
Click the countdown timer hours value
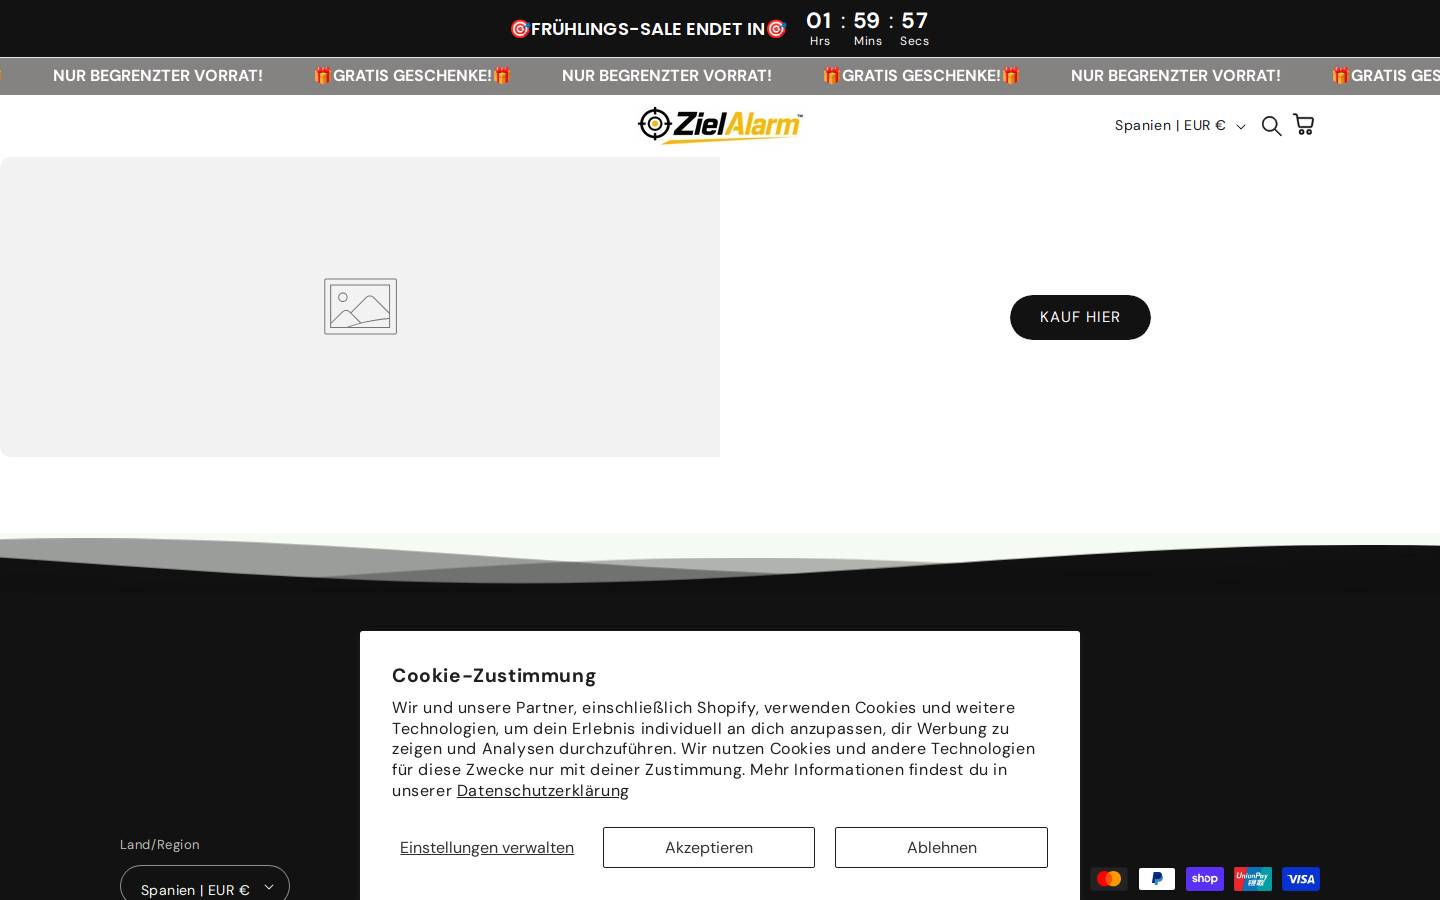click(x=819, y=21)
